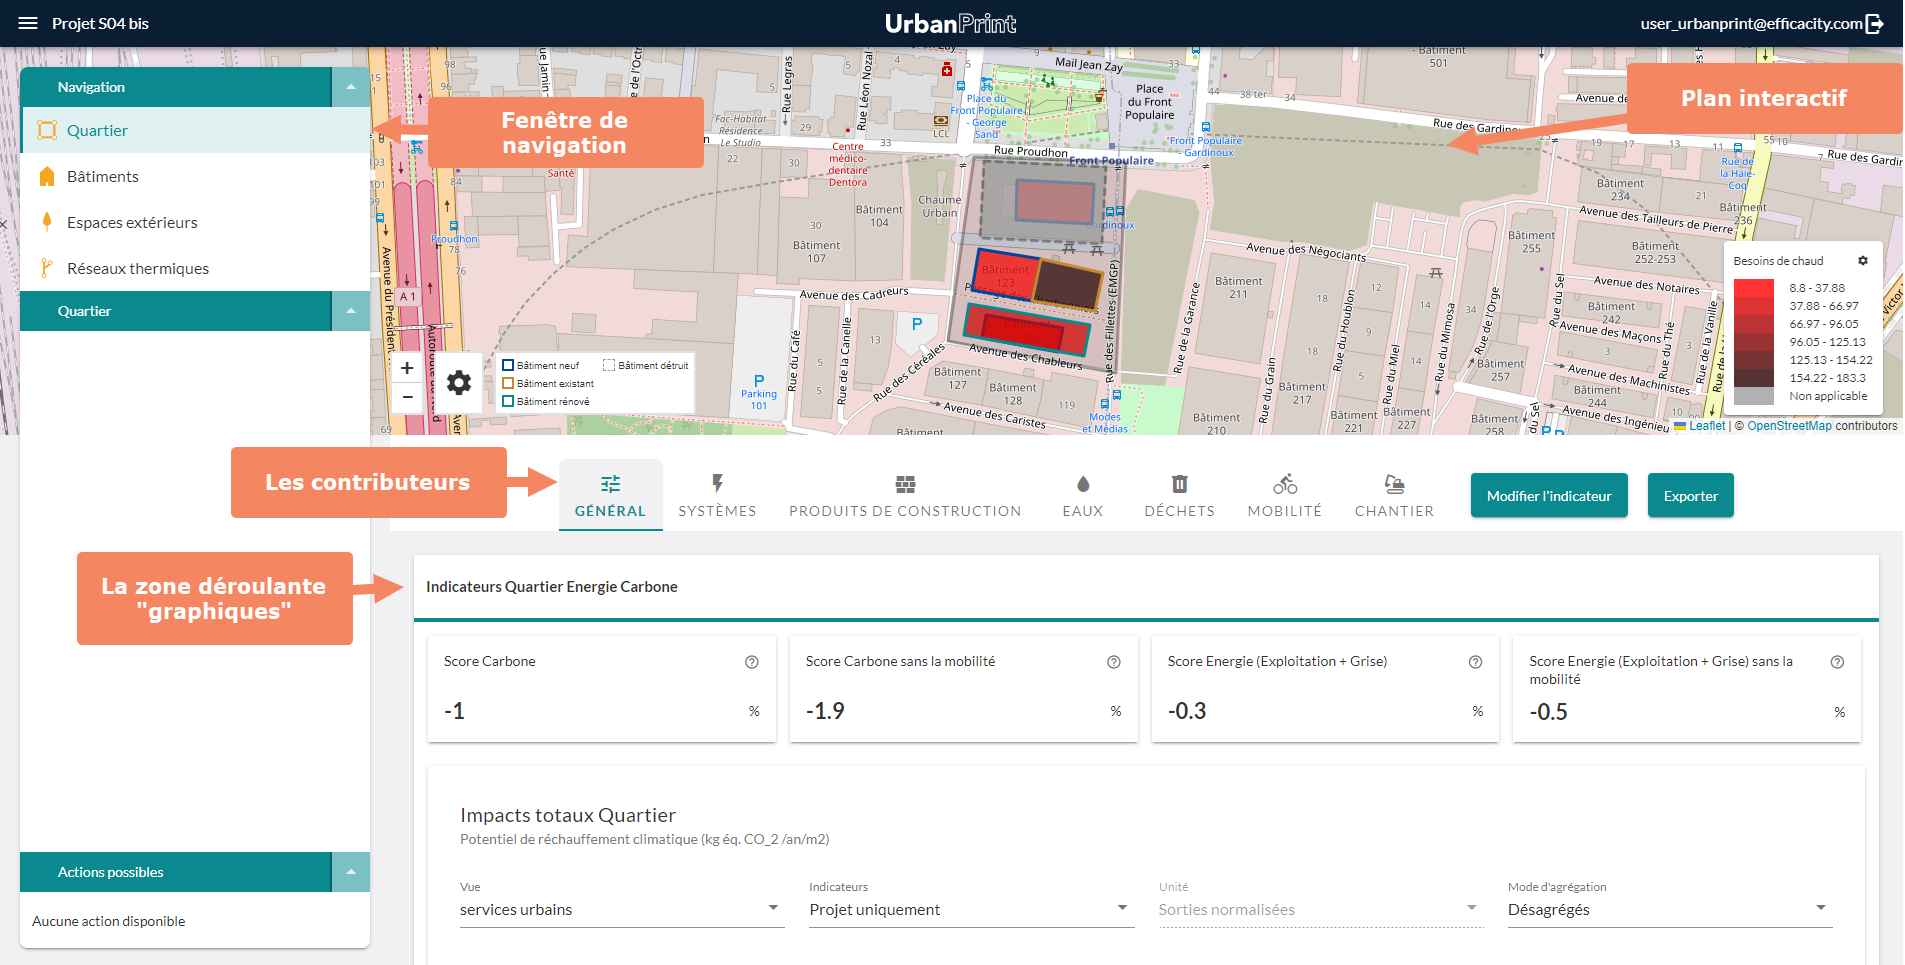Click the Quartier square icon in navigation
The height and width of the screenshot is (965, 1905).
47,130
